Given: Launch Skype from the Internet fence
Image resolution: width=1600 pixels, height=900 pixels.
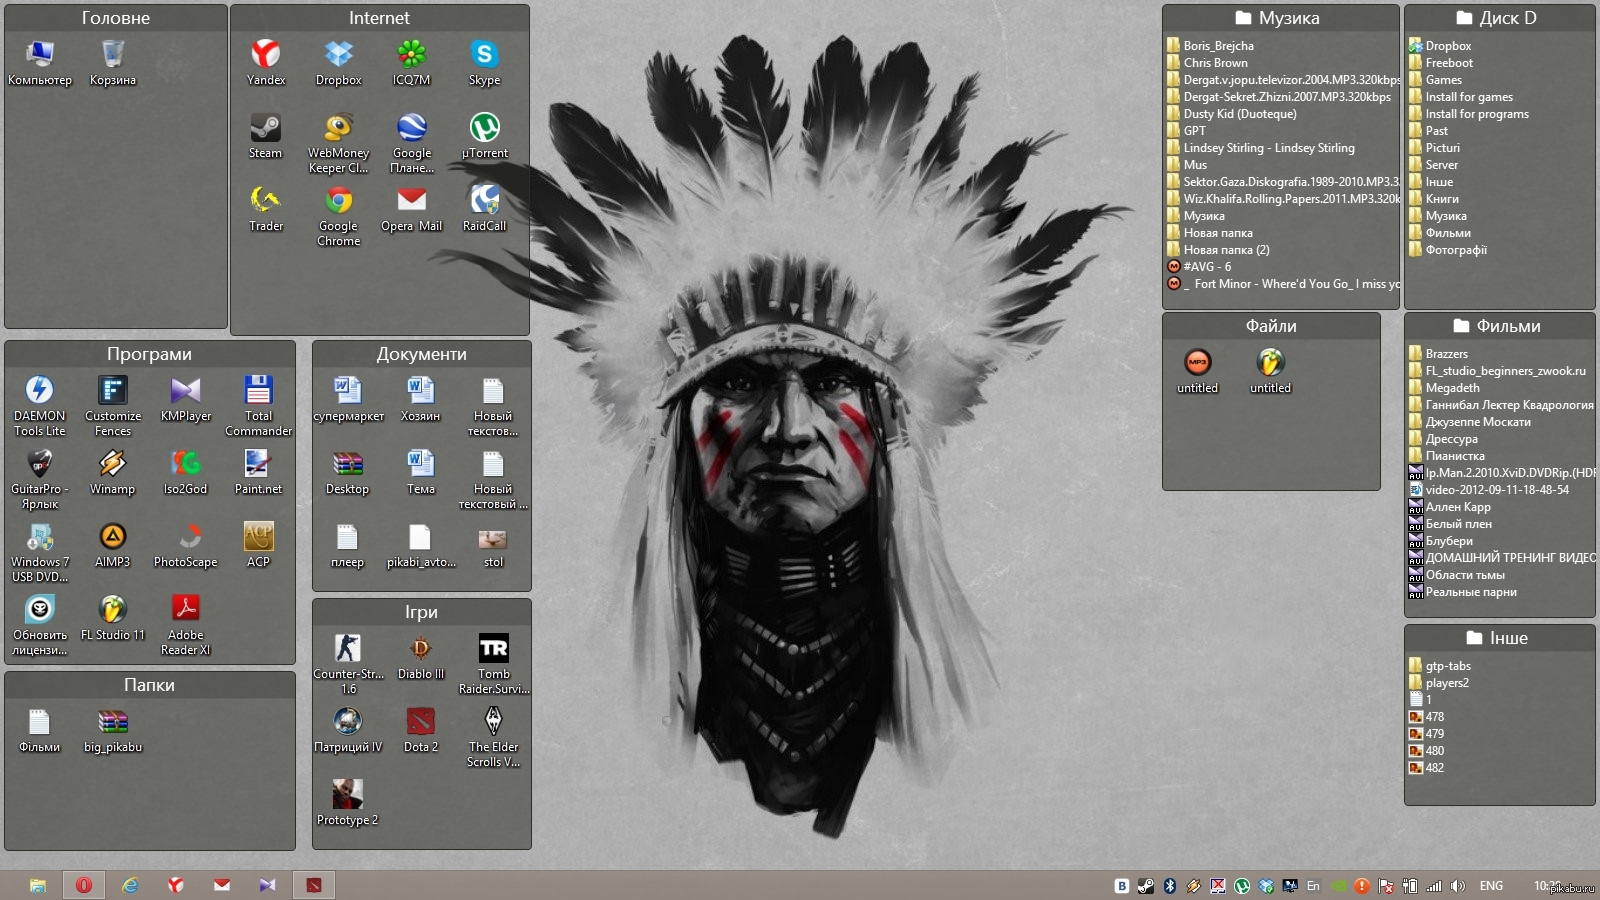Looking at the screenshot, I should pyautogui.click(x=484, y=55).
